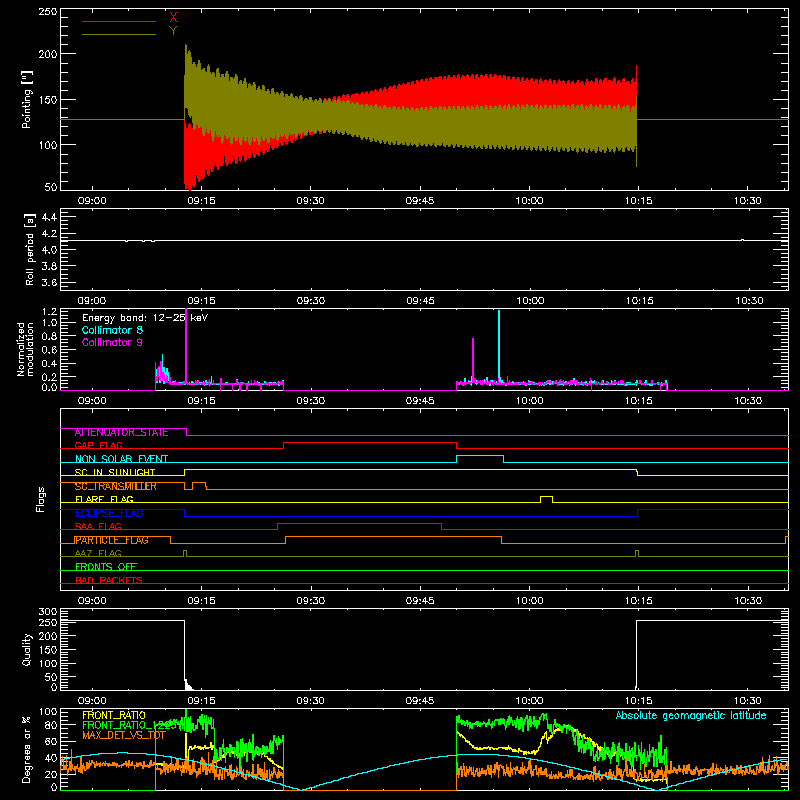Click the green FRONT_RATIO_1225 legend entry
Viewport: 800px width, 800px height.
pos(130,725)
